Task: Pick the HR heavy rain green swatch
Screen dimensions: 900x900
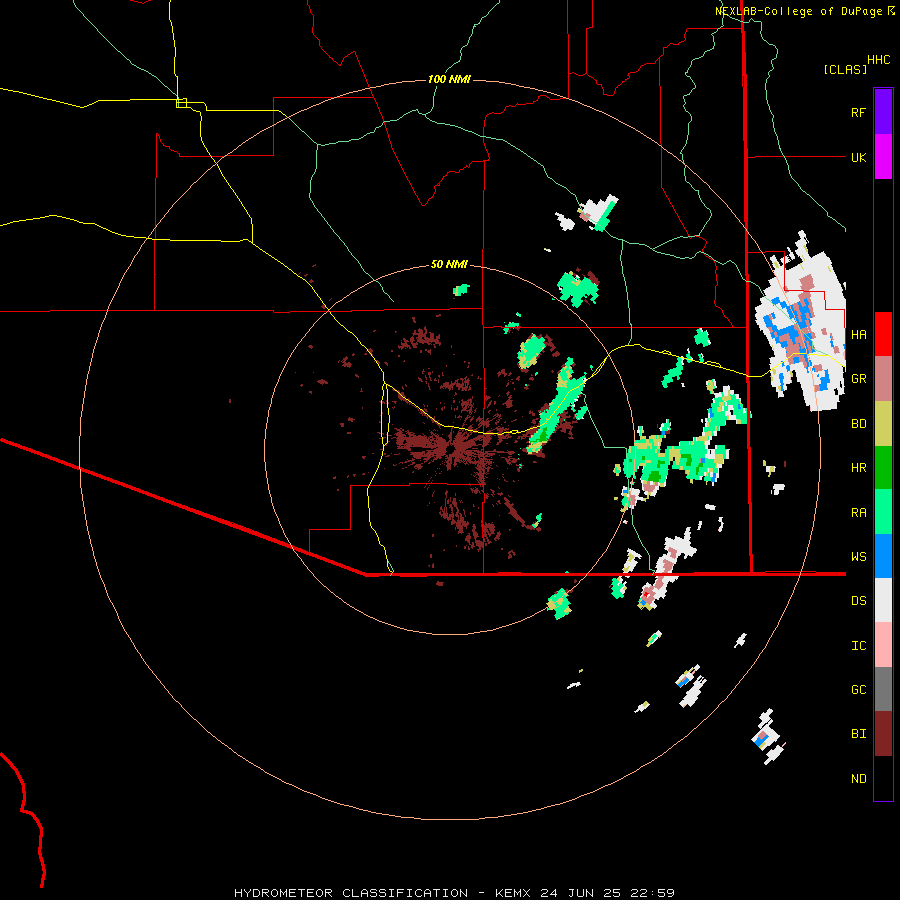Action: (883, 468)
